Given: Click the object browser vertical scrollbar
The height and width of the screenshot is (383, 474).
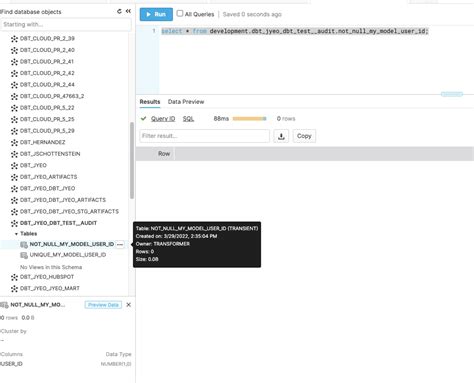Looking at the screenshot, I should coord(132,160).
